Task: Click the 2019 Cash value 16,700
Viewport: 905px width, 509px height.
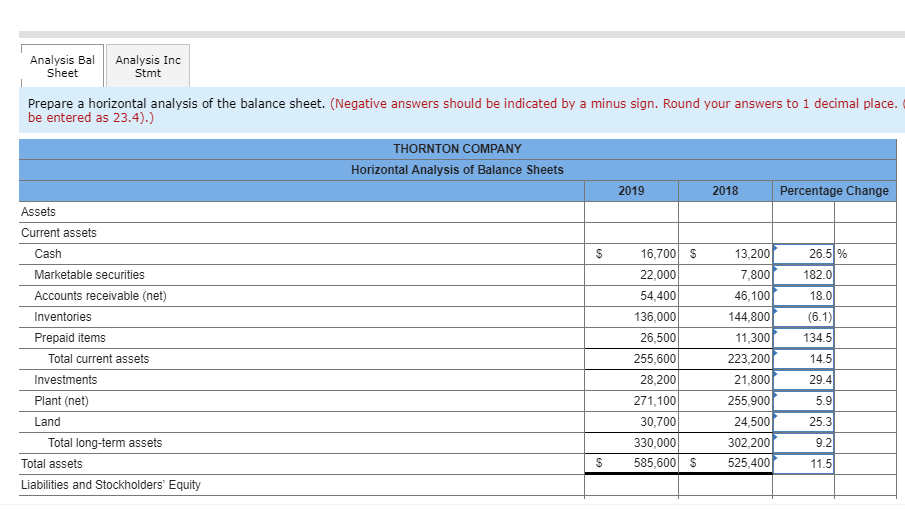Action: click(x=658, y=254)
